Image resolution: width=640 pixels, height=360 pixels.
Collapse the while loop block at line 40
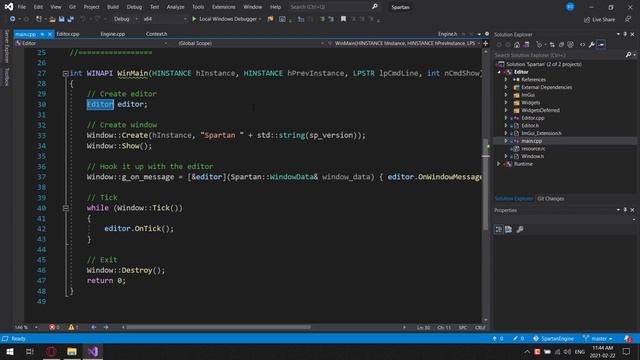click(65, 208)
